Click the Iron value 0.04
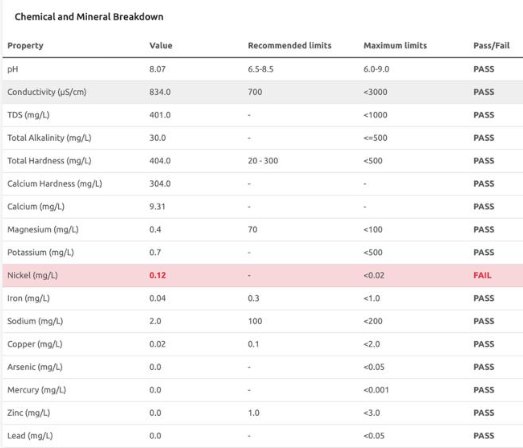The width and height of the screenshot is (523, 448). (x=157, y=298)
